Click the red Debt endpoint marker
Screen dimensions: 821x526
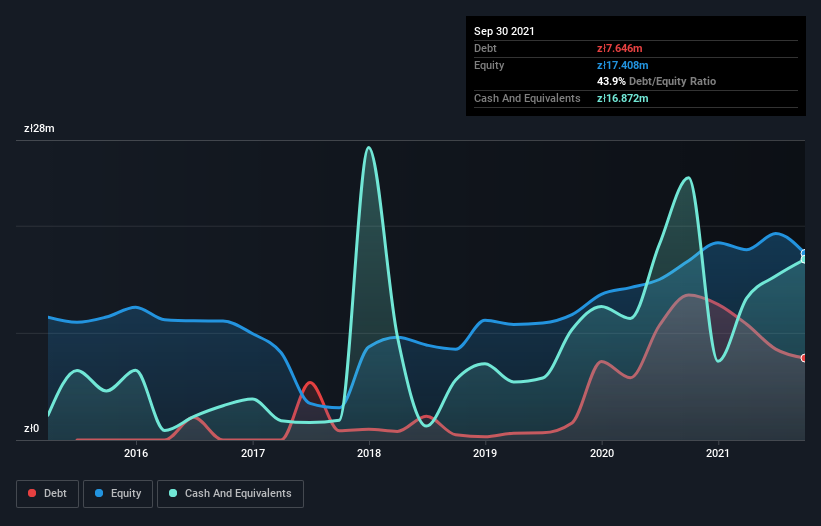coord(804,358)
